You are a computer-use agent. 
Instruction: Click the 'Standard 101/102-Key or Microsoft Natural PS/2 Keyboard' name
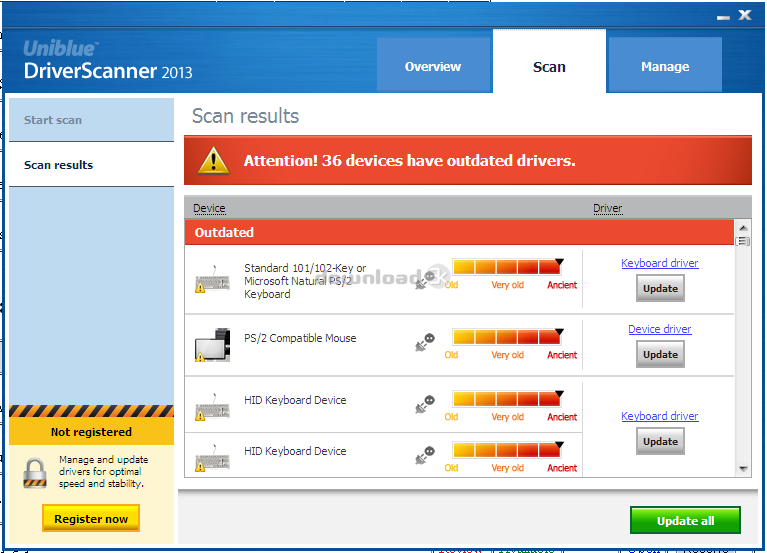point(305,281)
